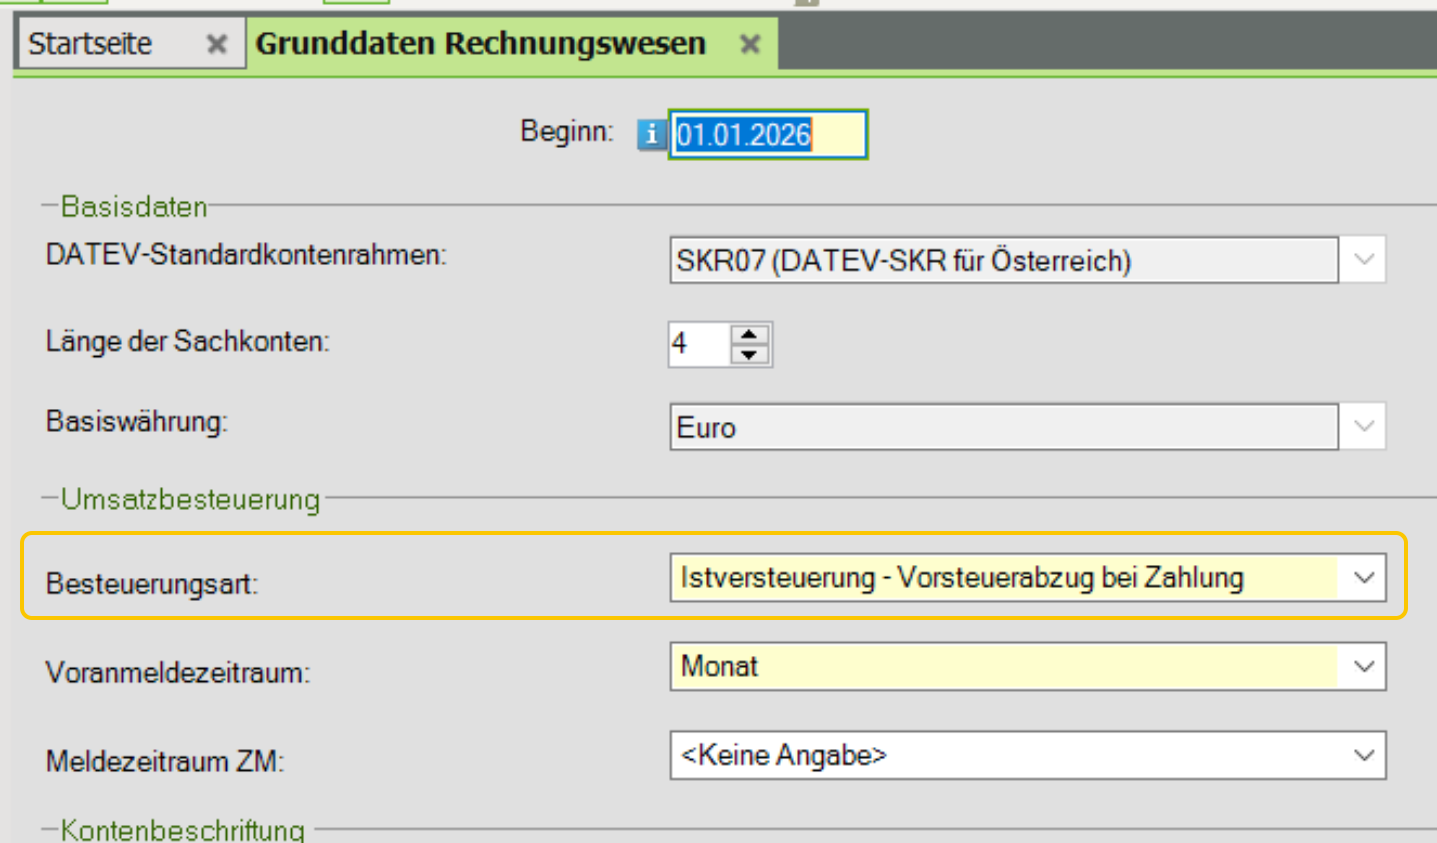Screen dimensions: 1437x843
Task: Decrease Länge der Sachkonten with down arrow
Action: pyautogui.click(x=749, y=354)
